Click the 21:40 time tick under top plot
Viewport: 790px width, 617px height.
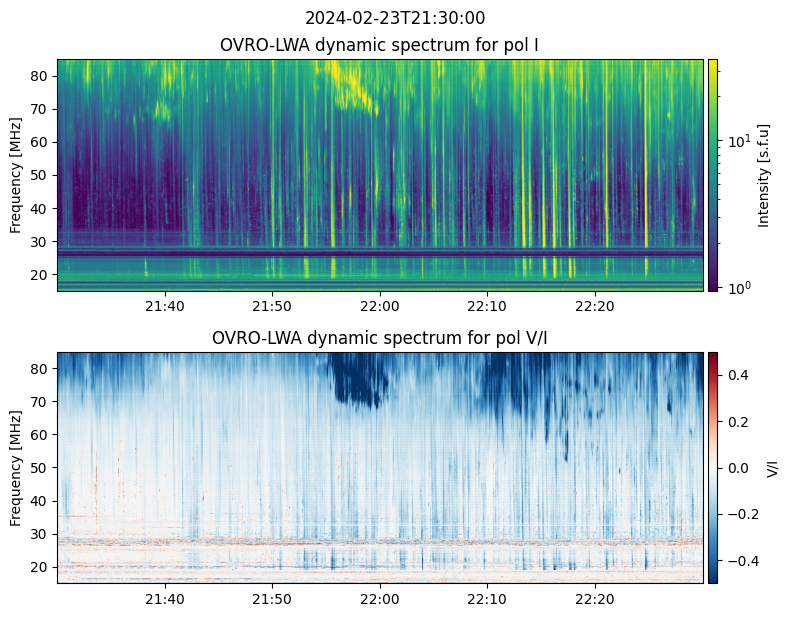164,305
